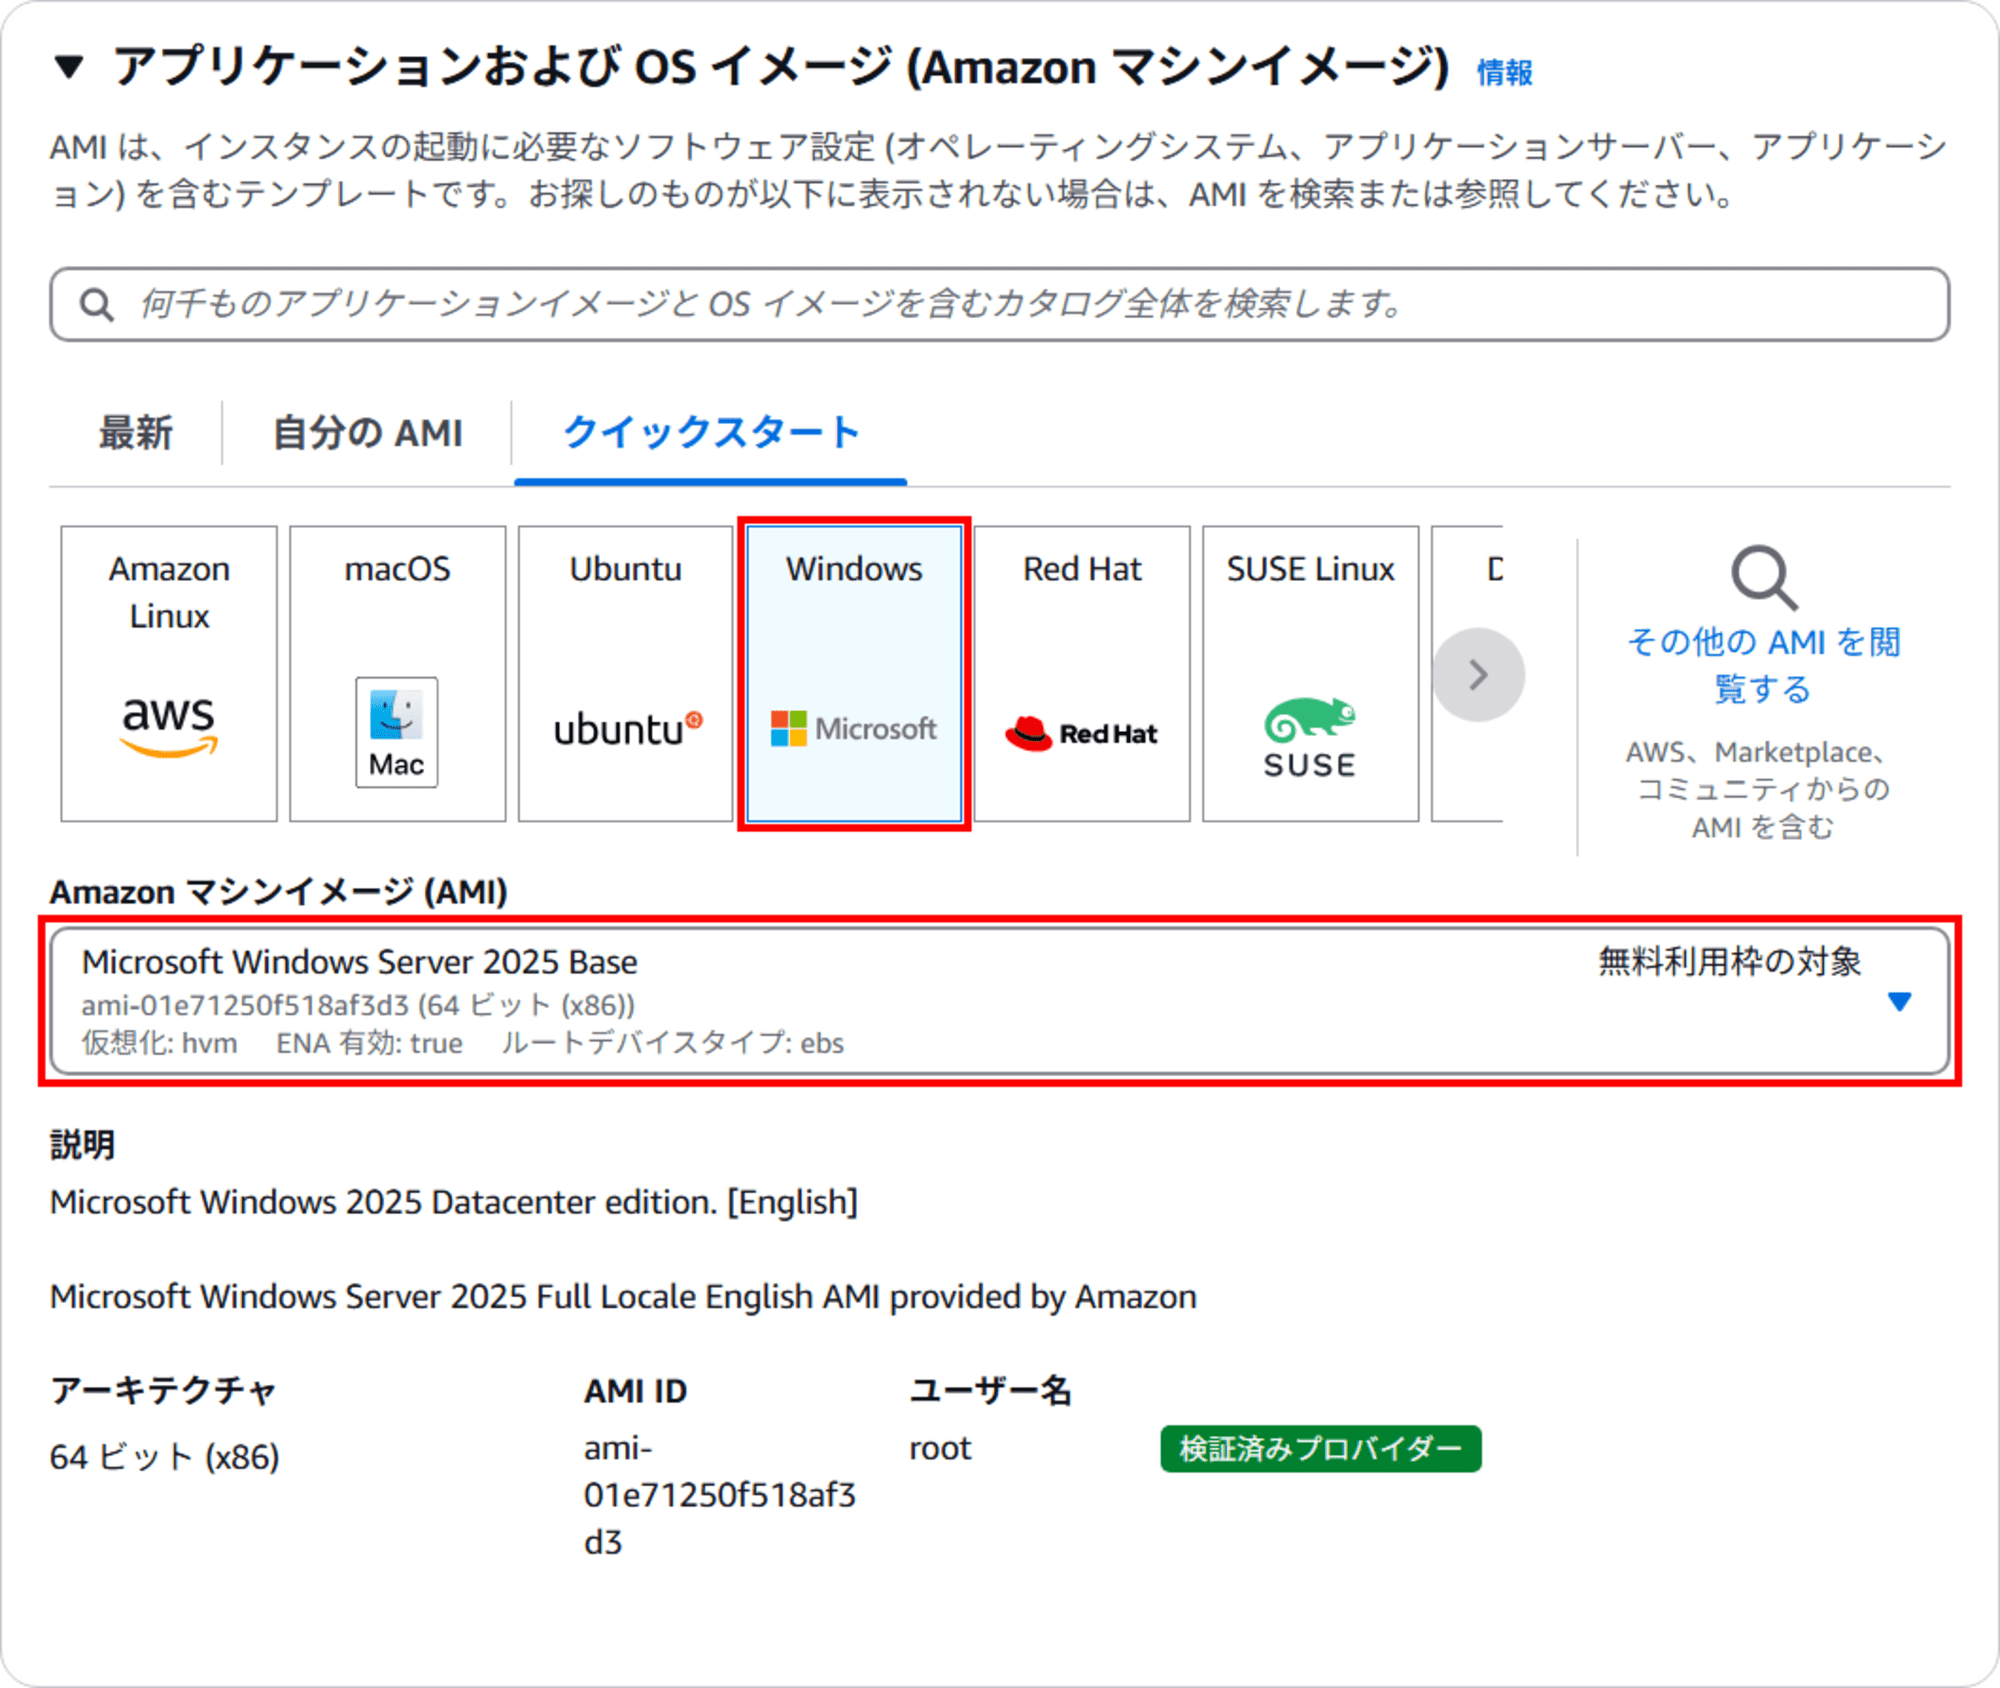Image resolution: width=2000 pixels, height=1688 pixels.
Task: Click AWS、Marketplace、コミュニティ description text
Action: pos(1762,790)
